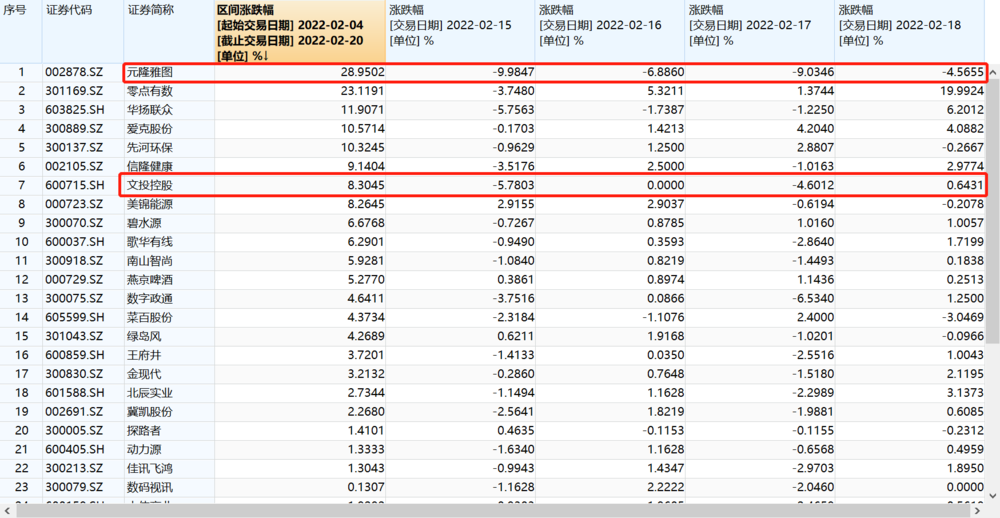1000x518 pixels.
Task: Select the 元隆雅图 stock name cell
Action: pyautogui.click(x=151, y=73)
